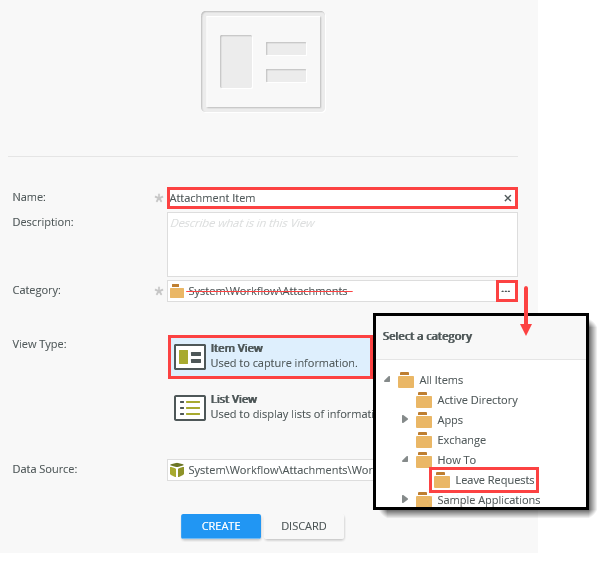Click the 'Select a category' heading

point(427,336)
